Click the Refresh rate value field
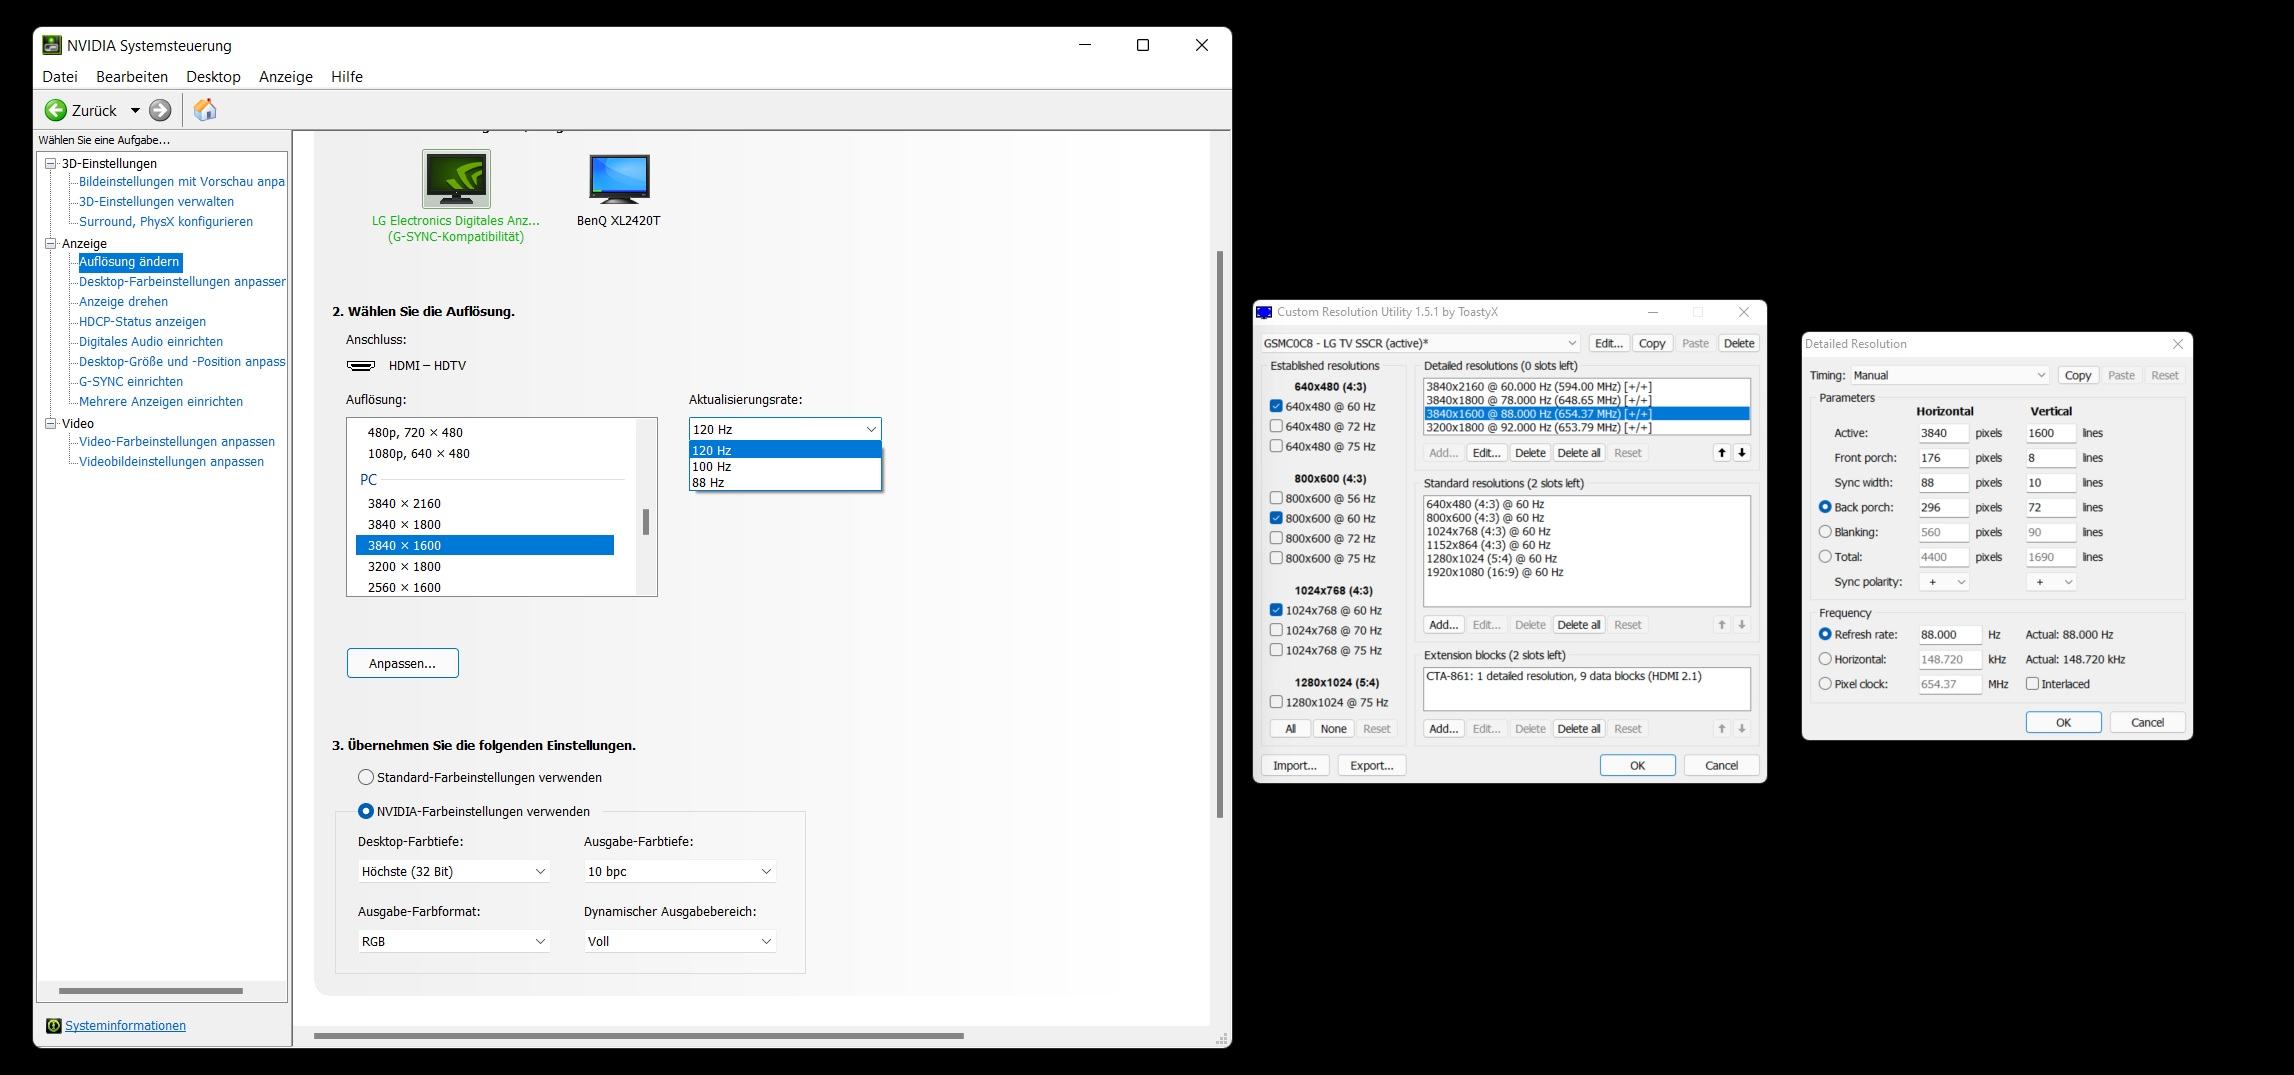2294x1075 pixels. click(x=1950, y=635)
